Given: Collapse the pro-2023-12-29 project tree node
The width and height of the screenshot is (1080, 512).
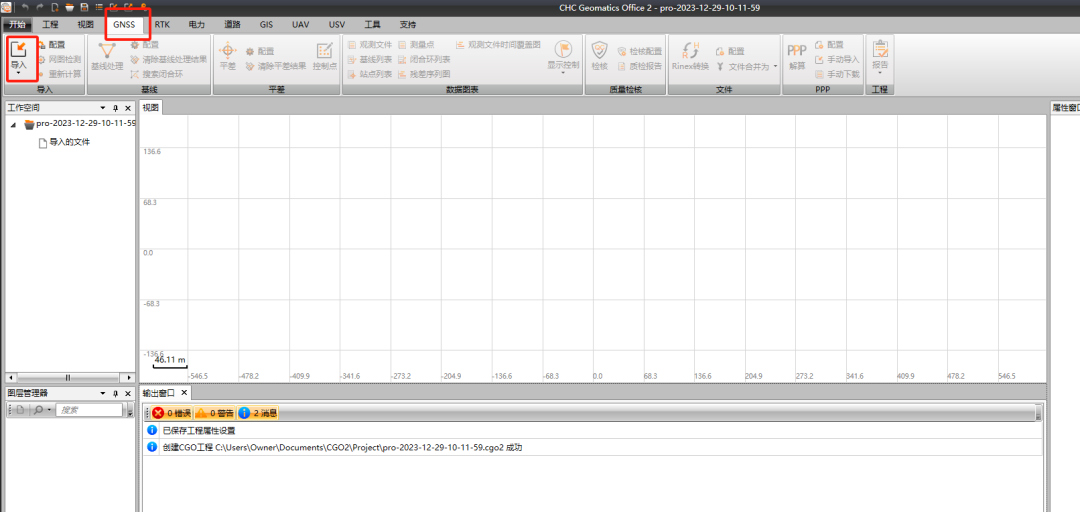Looking at the screenshot, I should [14, 124].
